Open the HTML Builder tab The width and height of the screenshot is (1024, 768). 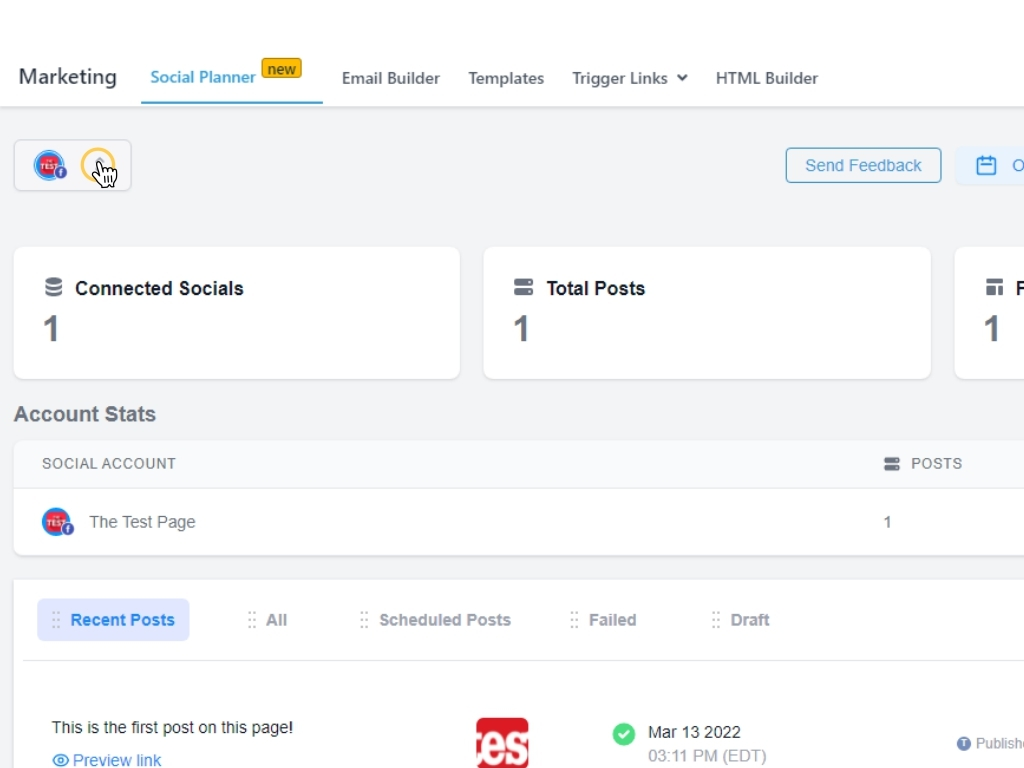(767, 78)
